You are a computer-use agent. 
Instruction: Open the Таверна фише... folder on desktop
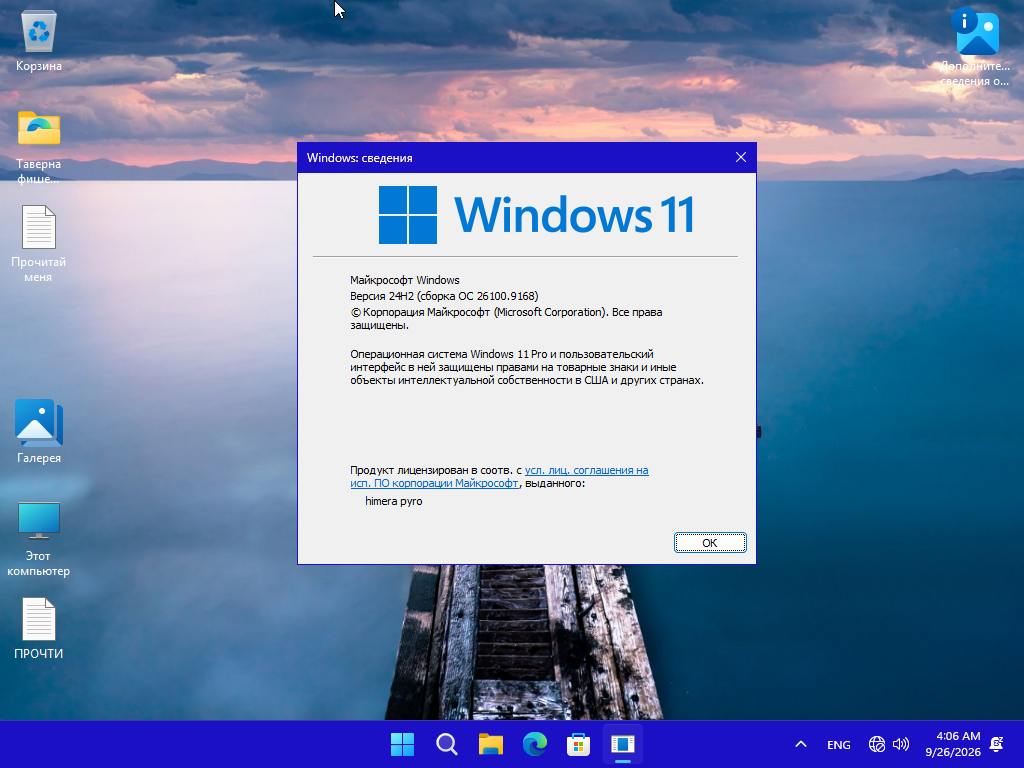coord(39,147)
